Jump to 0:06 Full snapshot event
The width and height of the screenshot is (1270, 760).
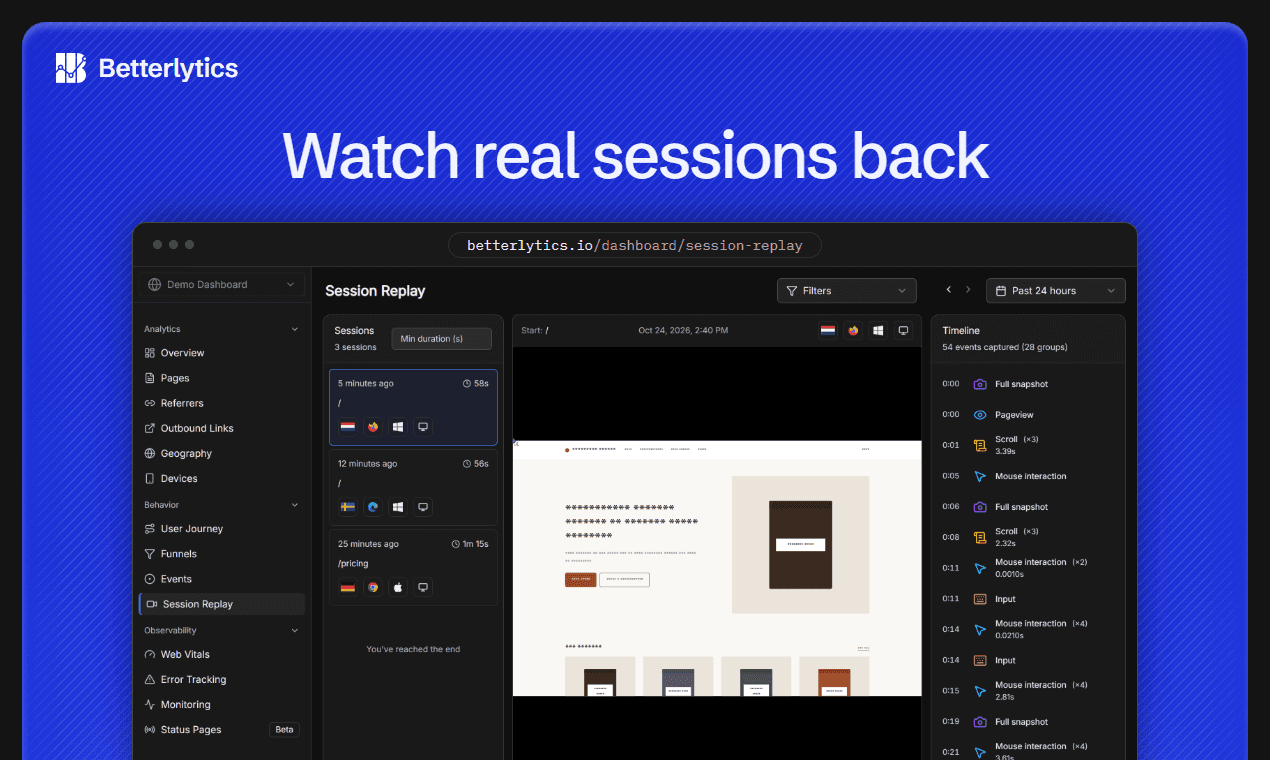(x=1028, y=507)
